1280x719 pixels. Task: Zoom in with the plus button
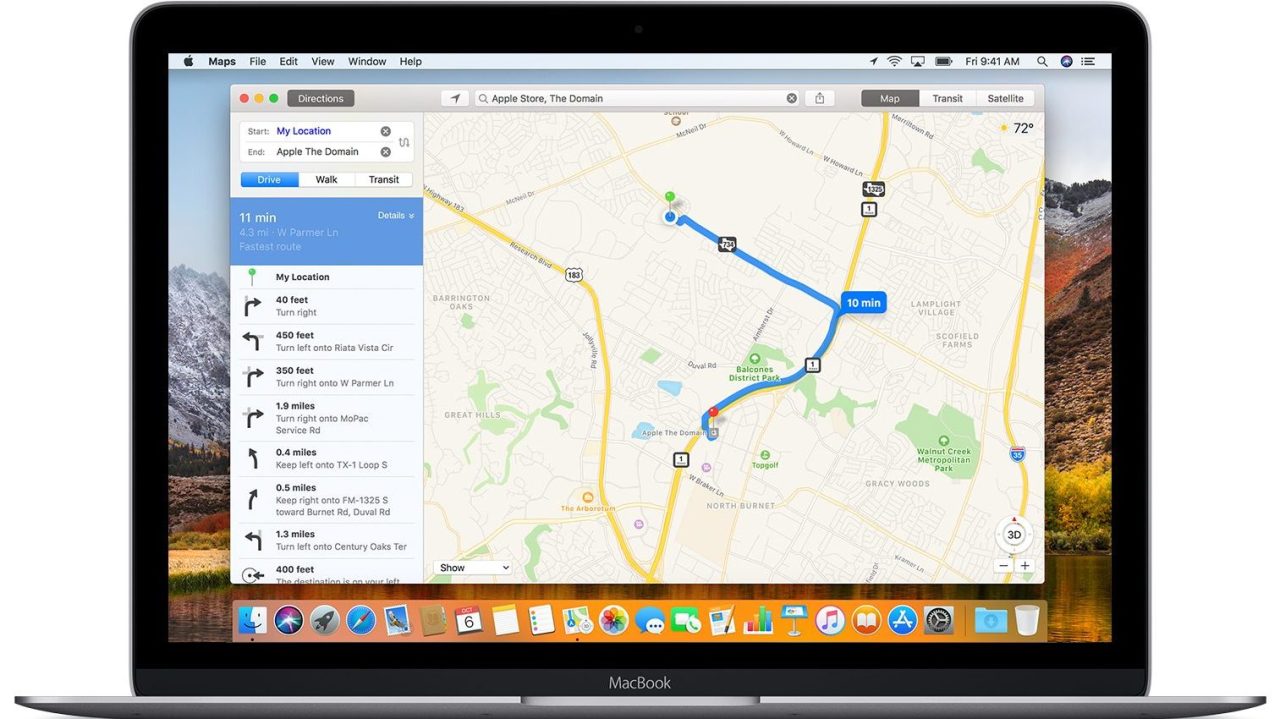pos(1025,566)
